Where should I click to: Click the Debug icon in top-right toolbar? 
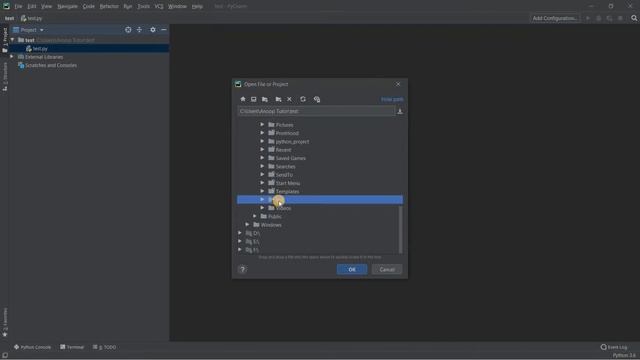click(x=599, y=18)
